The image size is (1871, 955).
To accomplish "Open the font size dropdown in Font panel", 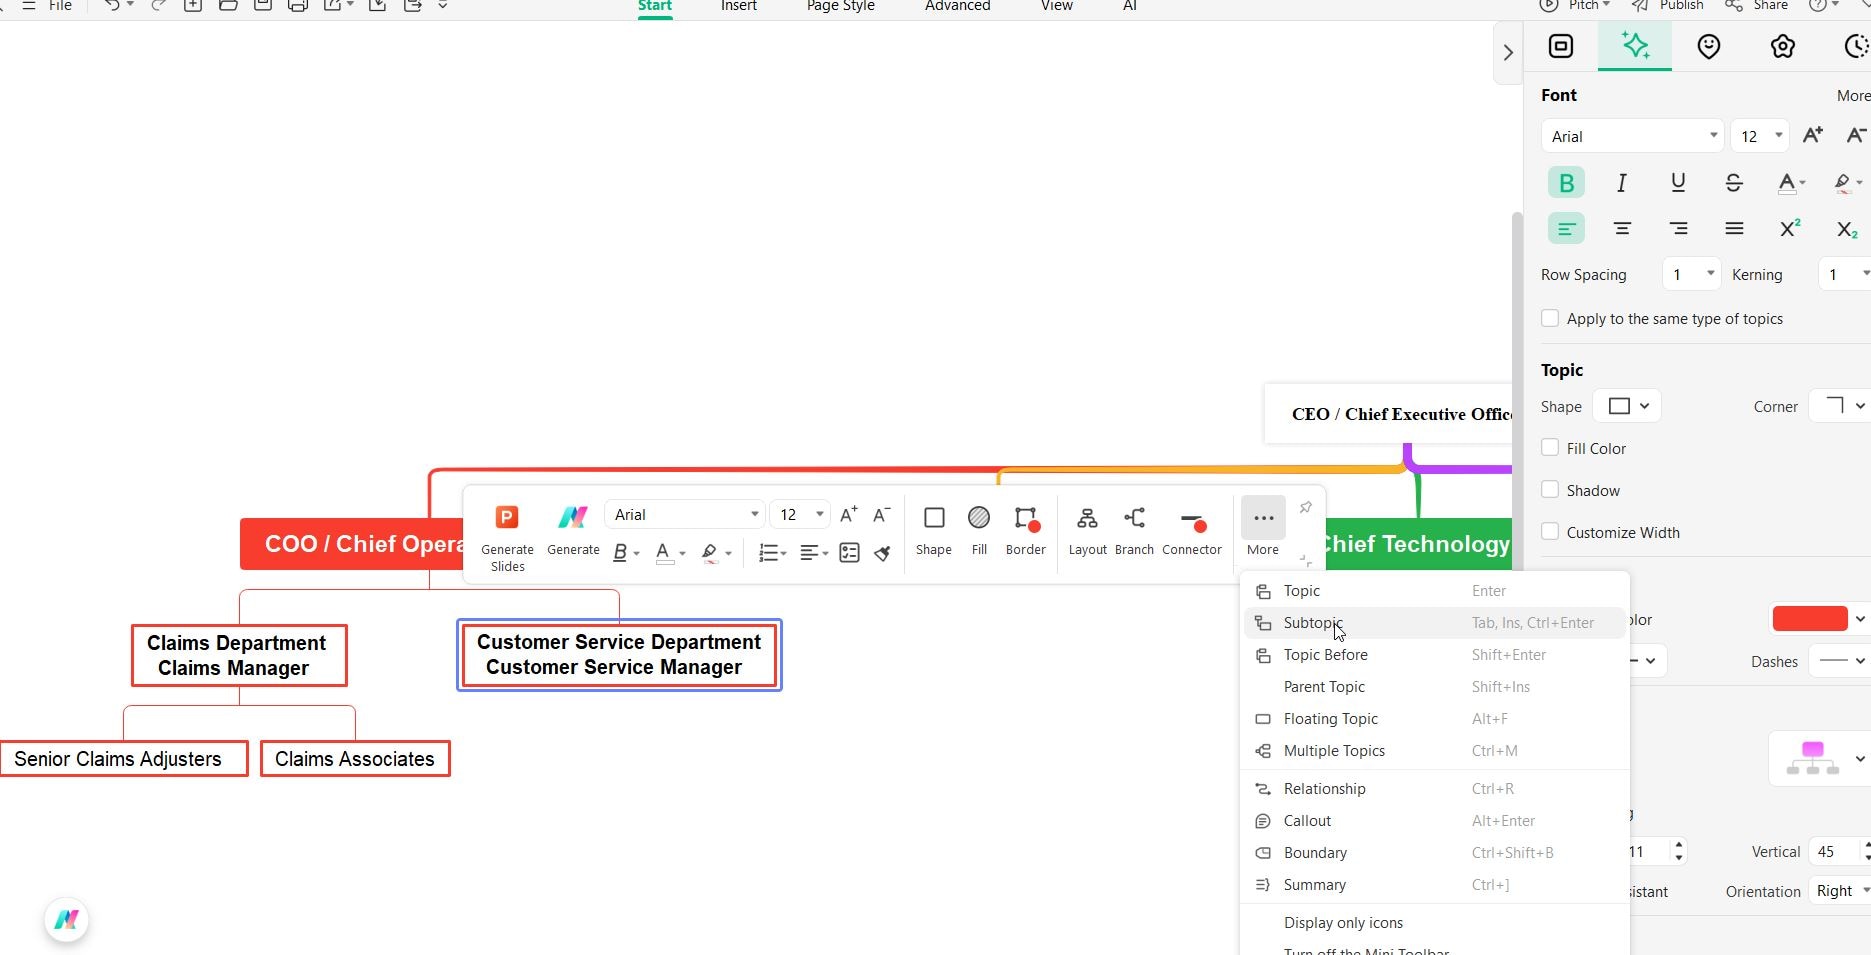I will click(1760, 136).
